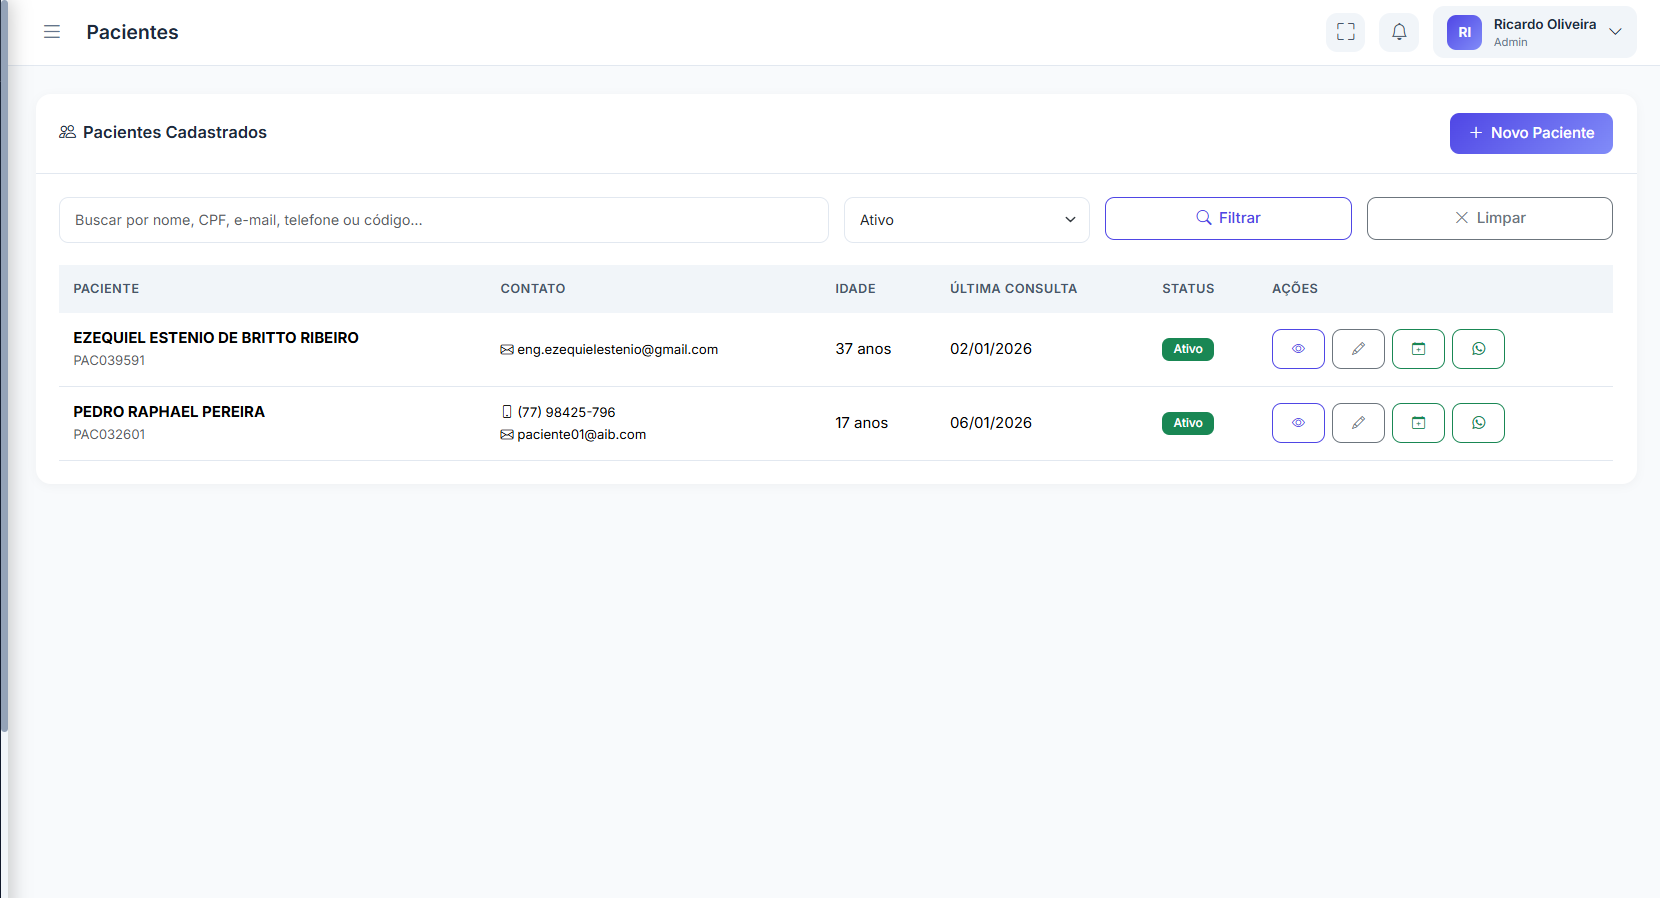Click the Novo Paciente button

pyautogui.click(x=1530, y=133)
